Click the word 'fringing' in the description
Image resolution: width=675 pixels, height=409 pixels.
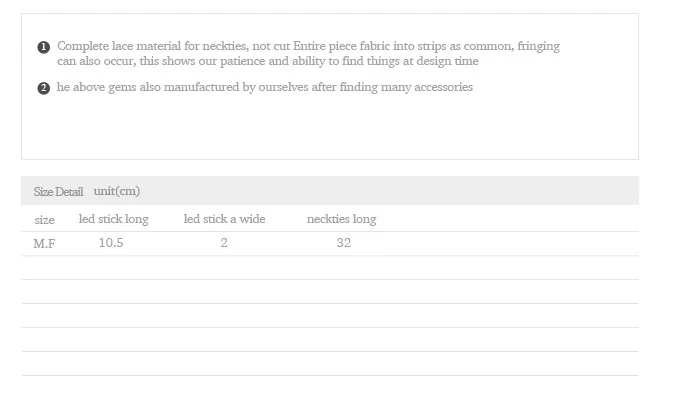[538, 46]
